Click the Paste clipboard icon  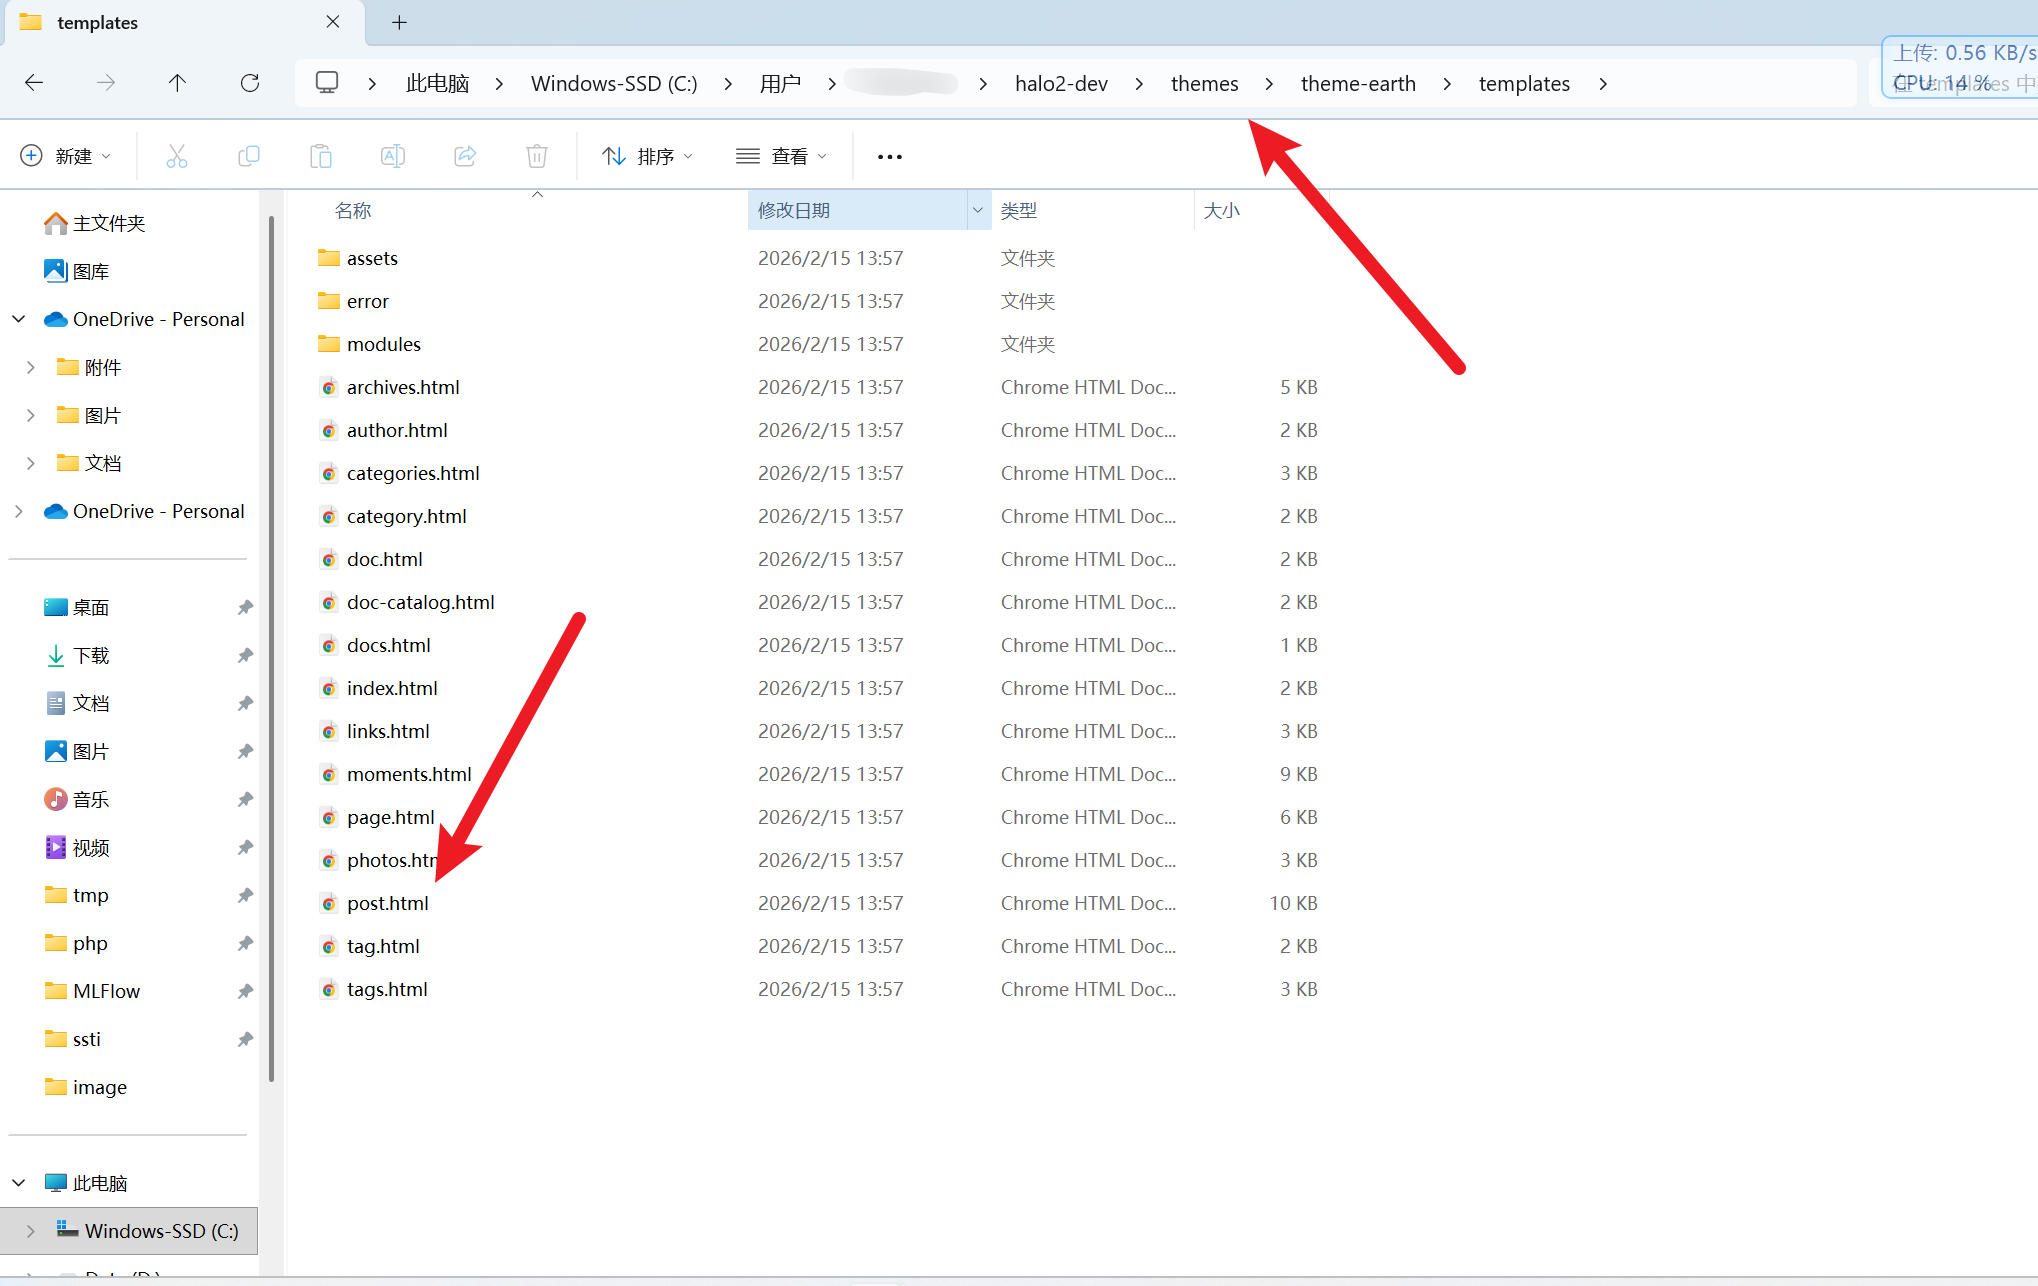click(321, 156)
